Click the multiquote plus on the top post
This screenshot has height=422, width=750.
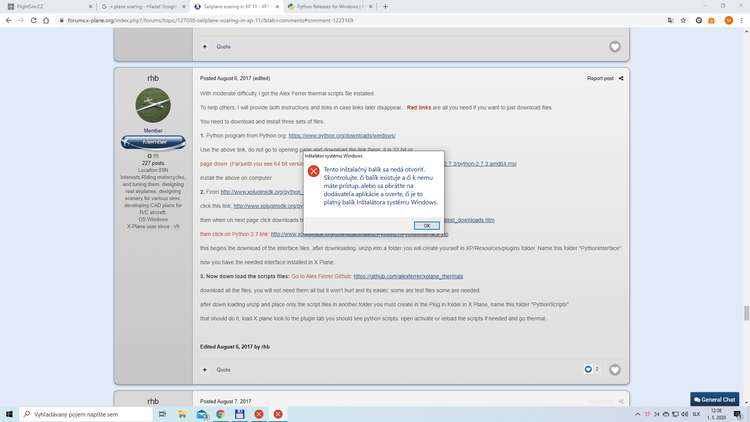pos(205,46)
